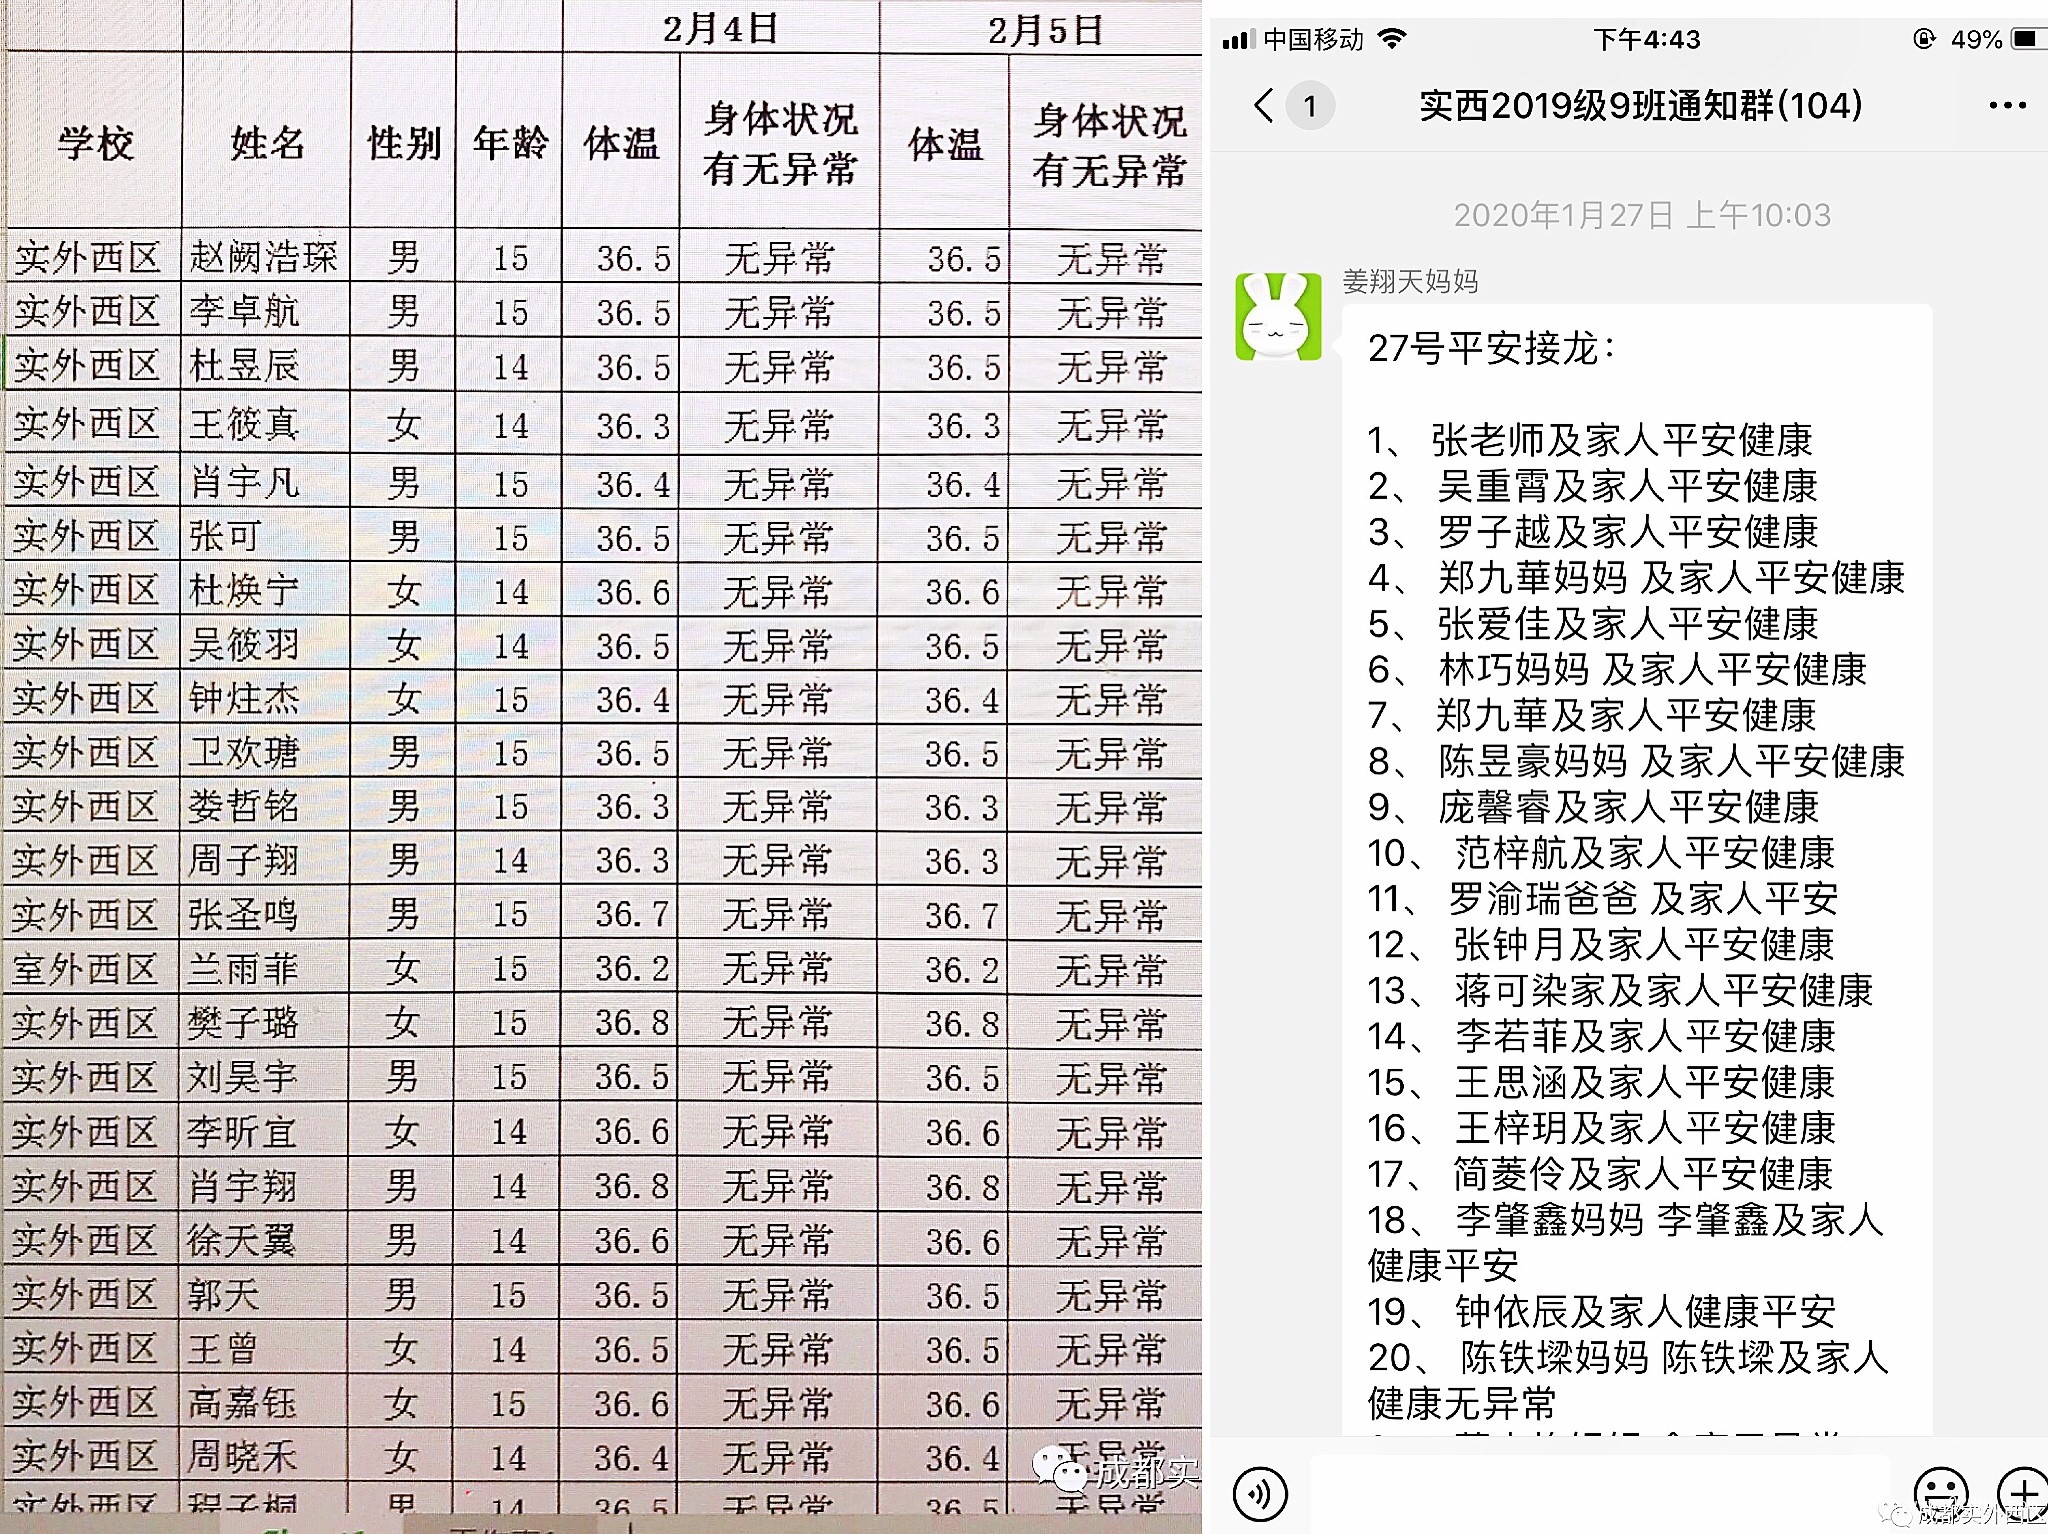Tap the rotation lock icon in the status bar

coord(1924,39)
